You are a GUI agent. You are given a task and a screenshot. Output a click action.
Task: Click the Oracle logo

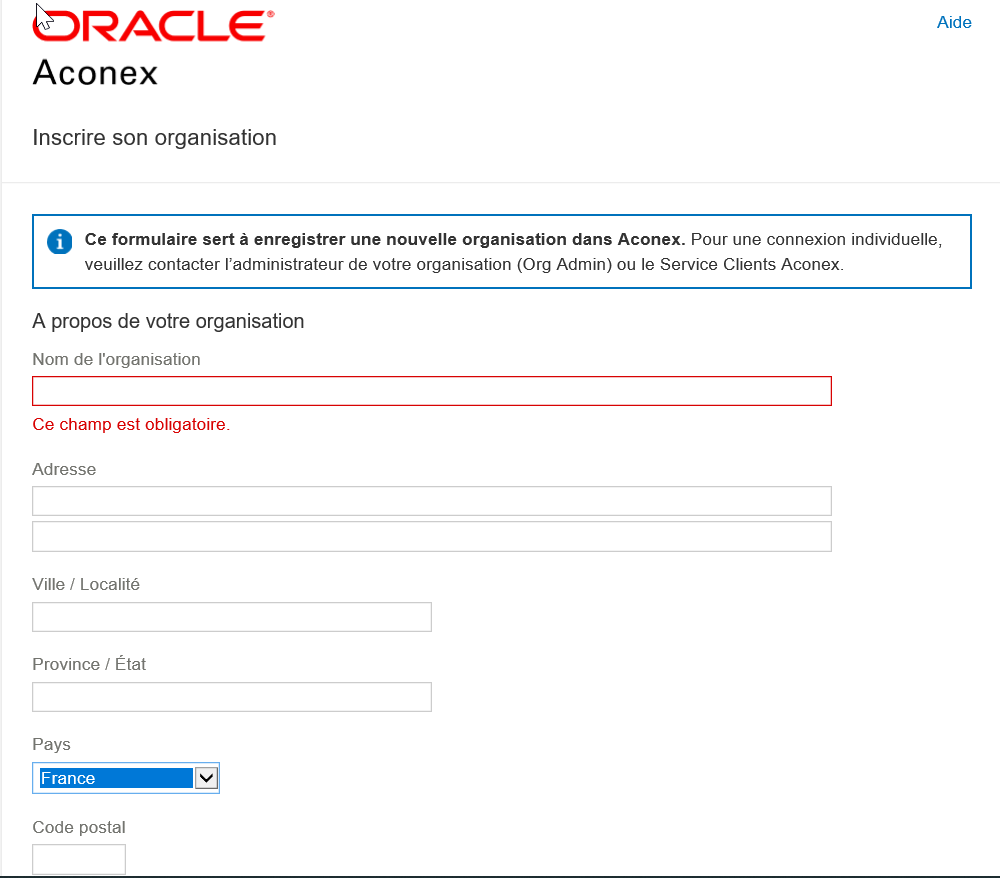click(154, 26)
